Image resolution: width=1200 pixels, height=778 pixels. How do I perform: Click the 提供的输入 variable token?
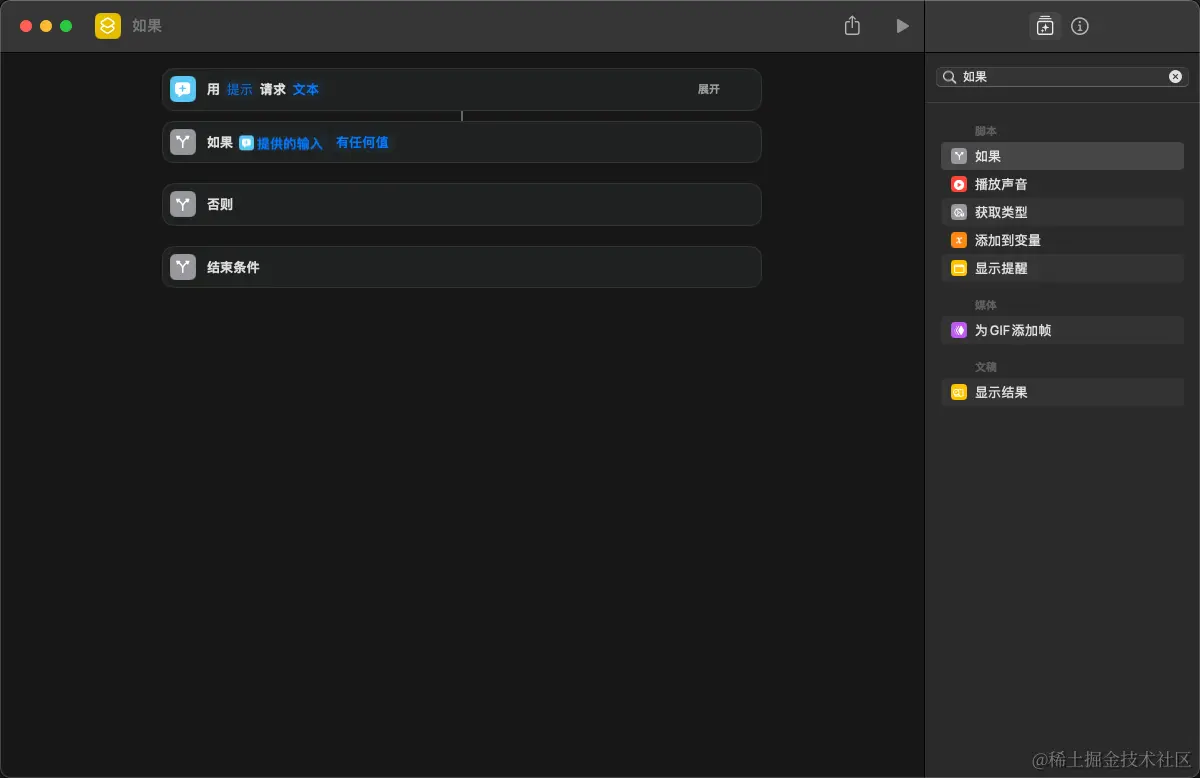(x=281, y=143)
